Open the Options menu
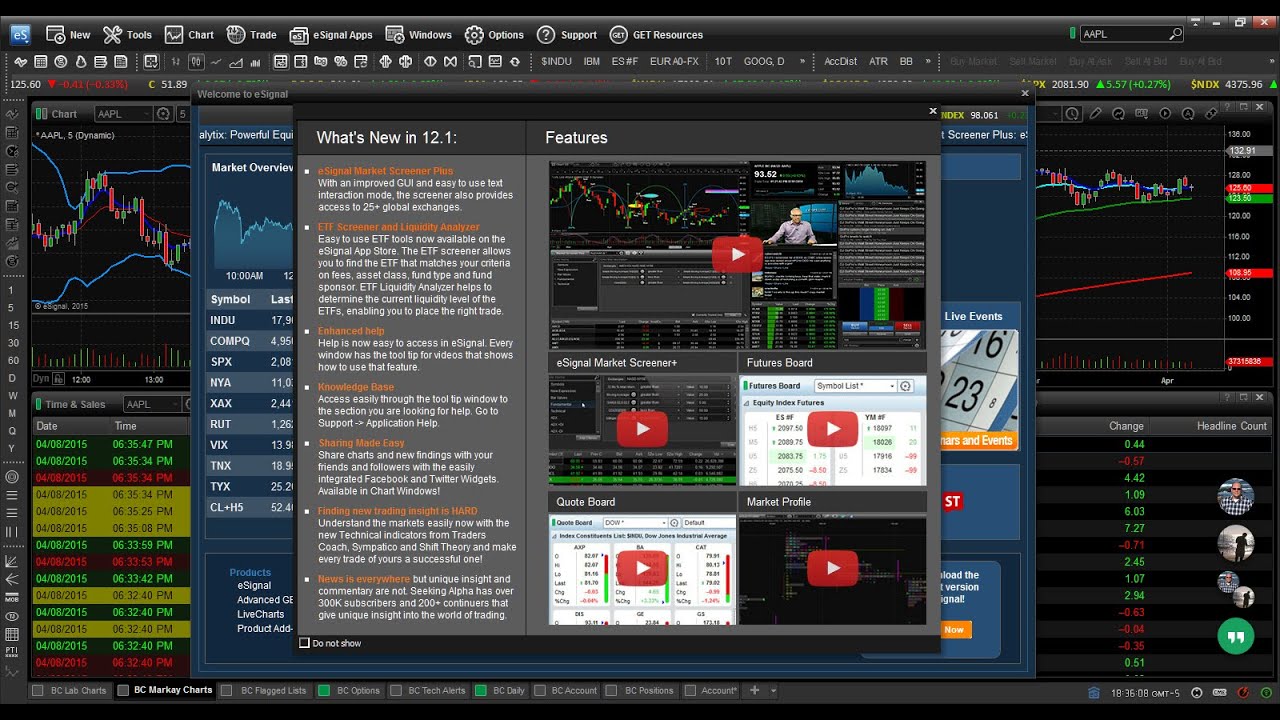 click(494, 35)
